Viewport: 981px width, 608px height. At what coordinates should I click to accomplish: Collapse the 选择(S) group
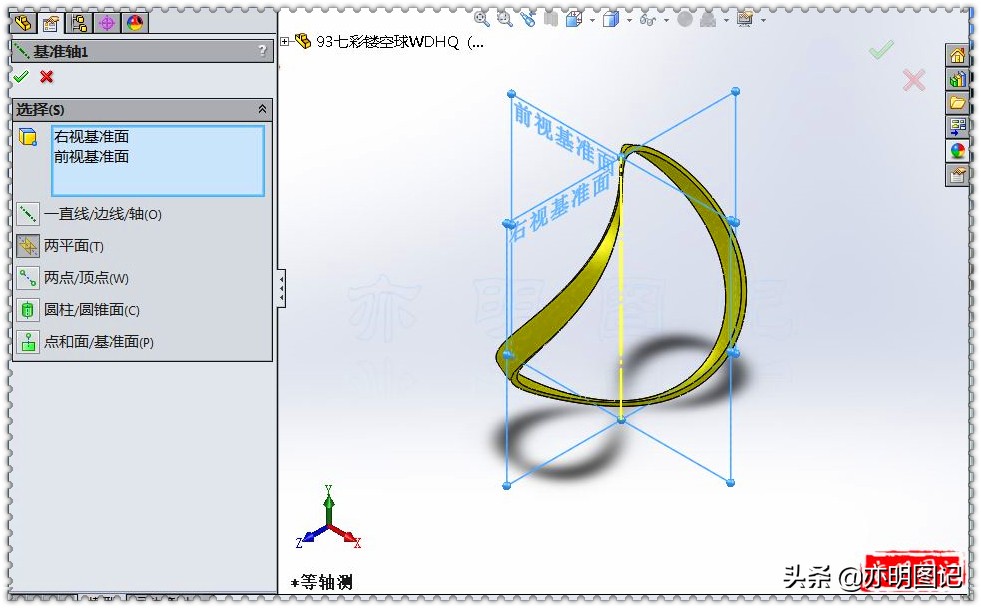[x=262, y=110]
